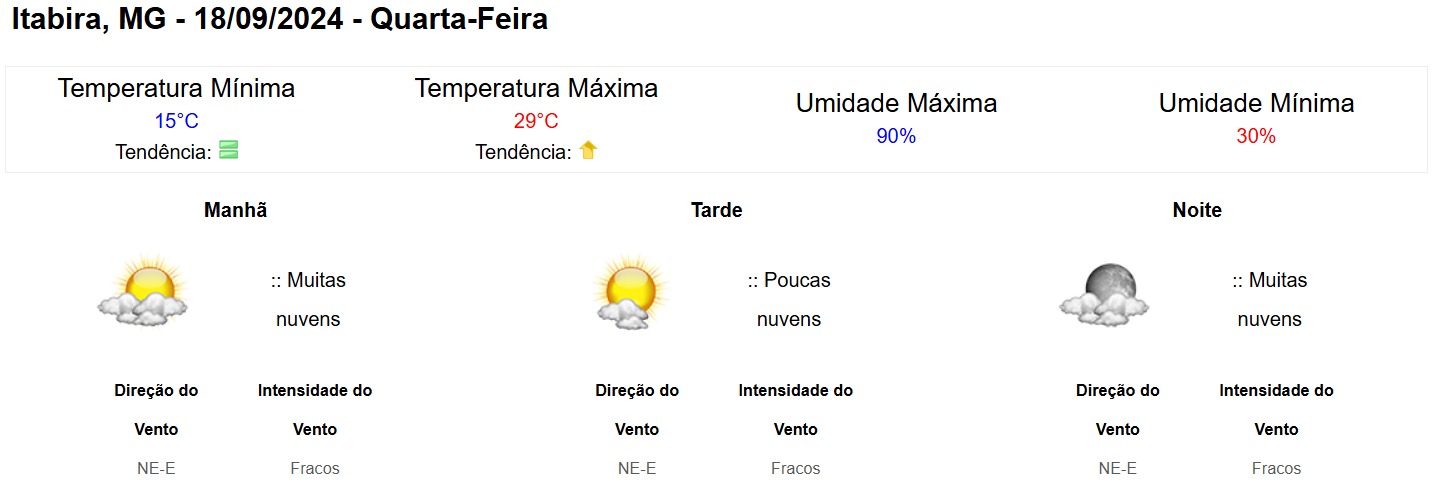Click the Temperatura Mínima label

click(x=176, y=88)
